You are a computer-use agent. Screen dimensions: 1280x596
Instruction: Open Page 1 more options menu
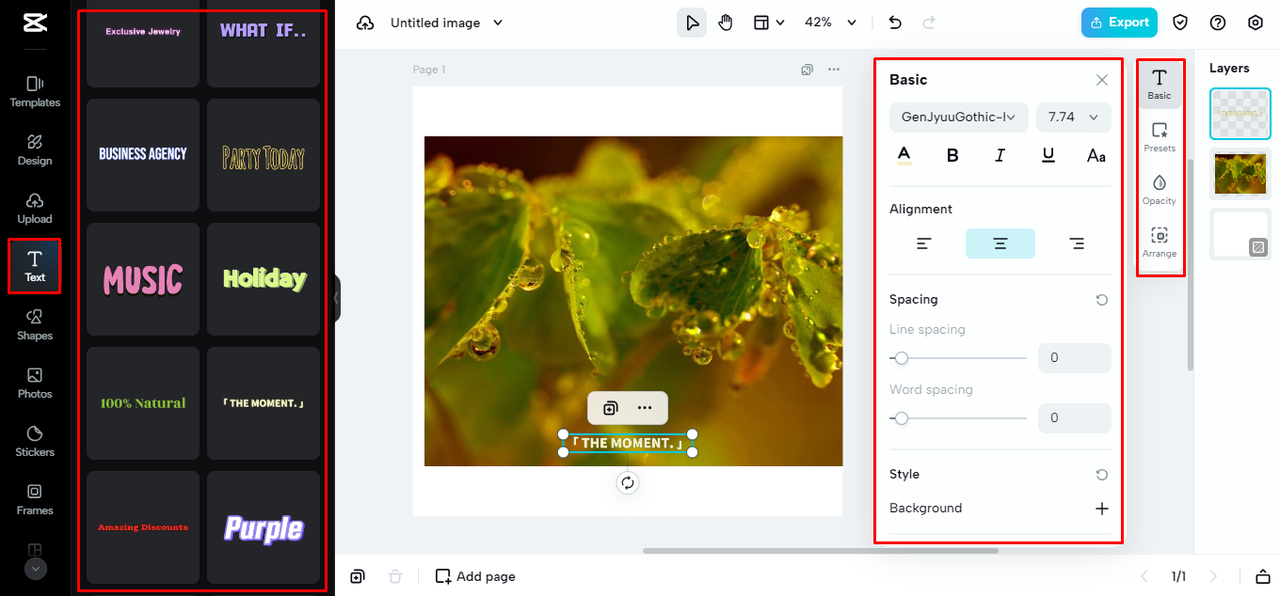click(834, 70)
